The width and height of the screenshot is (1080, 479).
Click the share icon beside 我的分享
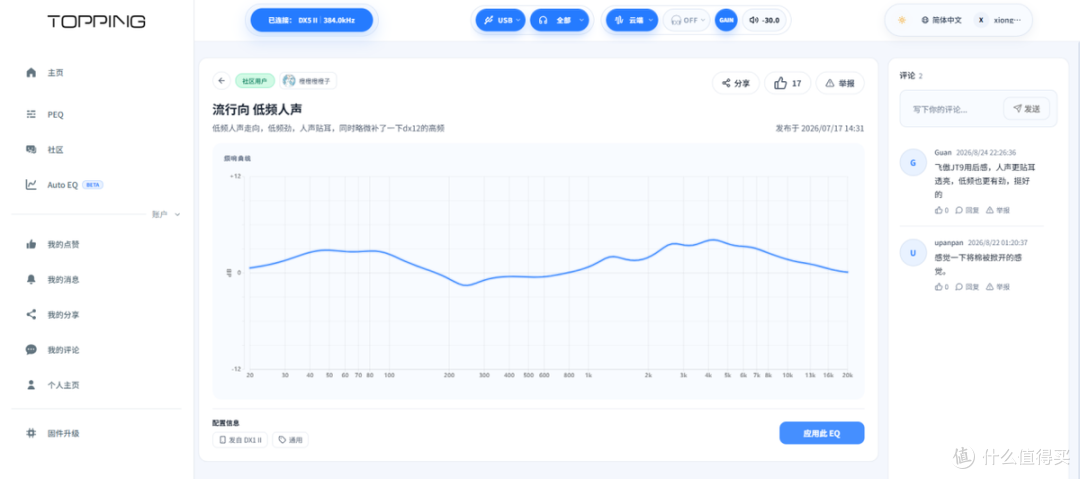(30, 314)
